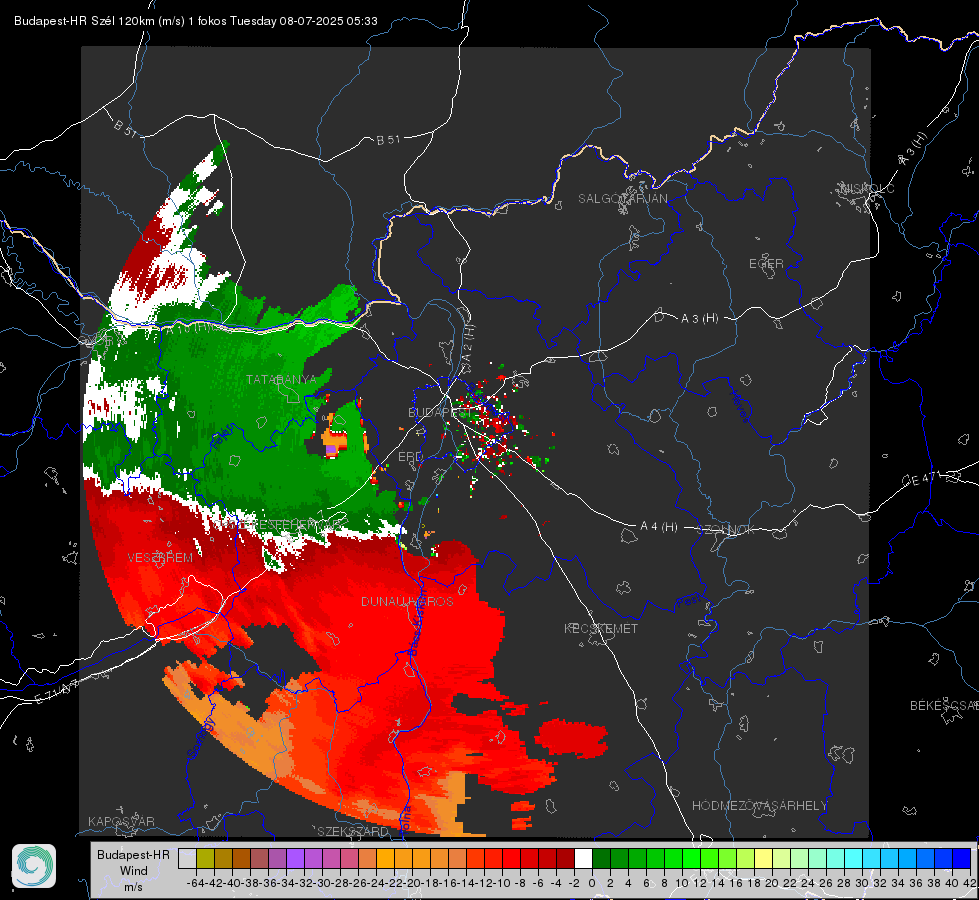Click the A 4 (H) road label
The width and height of the screenshot is (979, 900).
pos(659,527)
